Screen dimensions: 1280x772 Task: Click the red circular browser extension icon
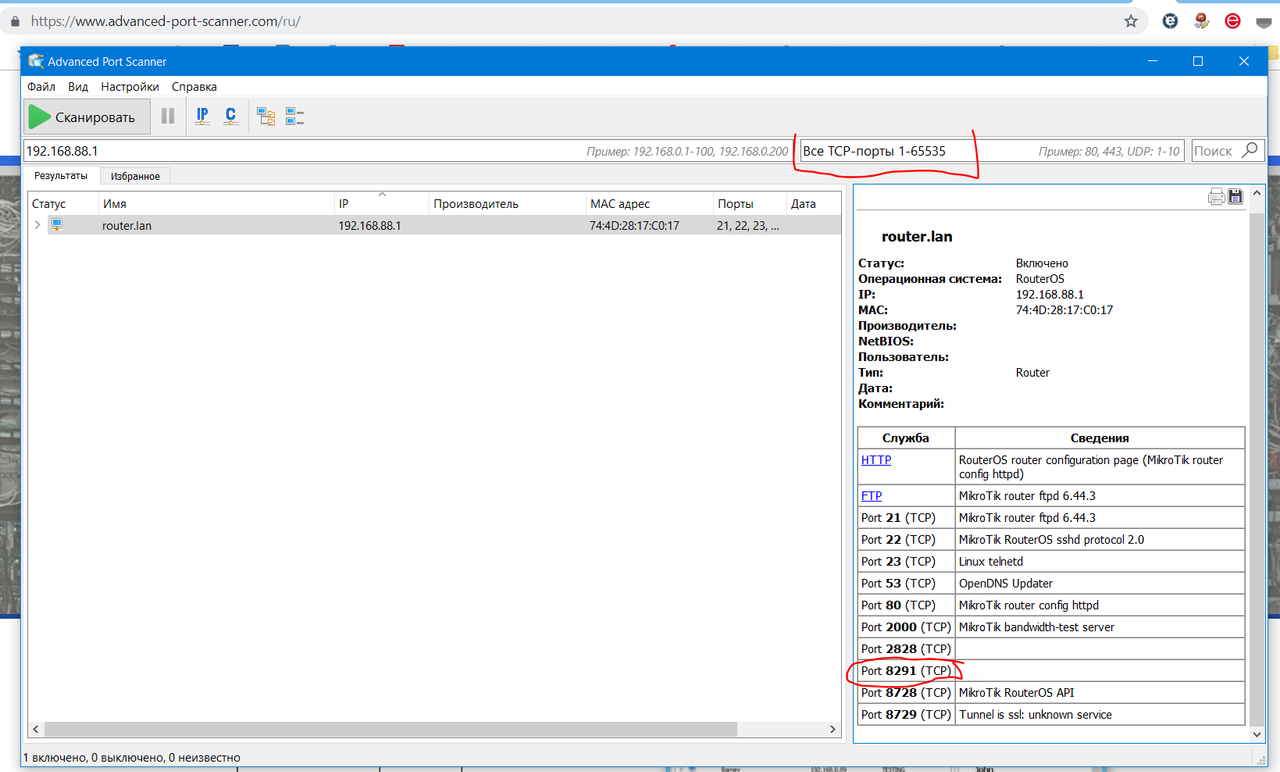click(x=1233, y=21)
